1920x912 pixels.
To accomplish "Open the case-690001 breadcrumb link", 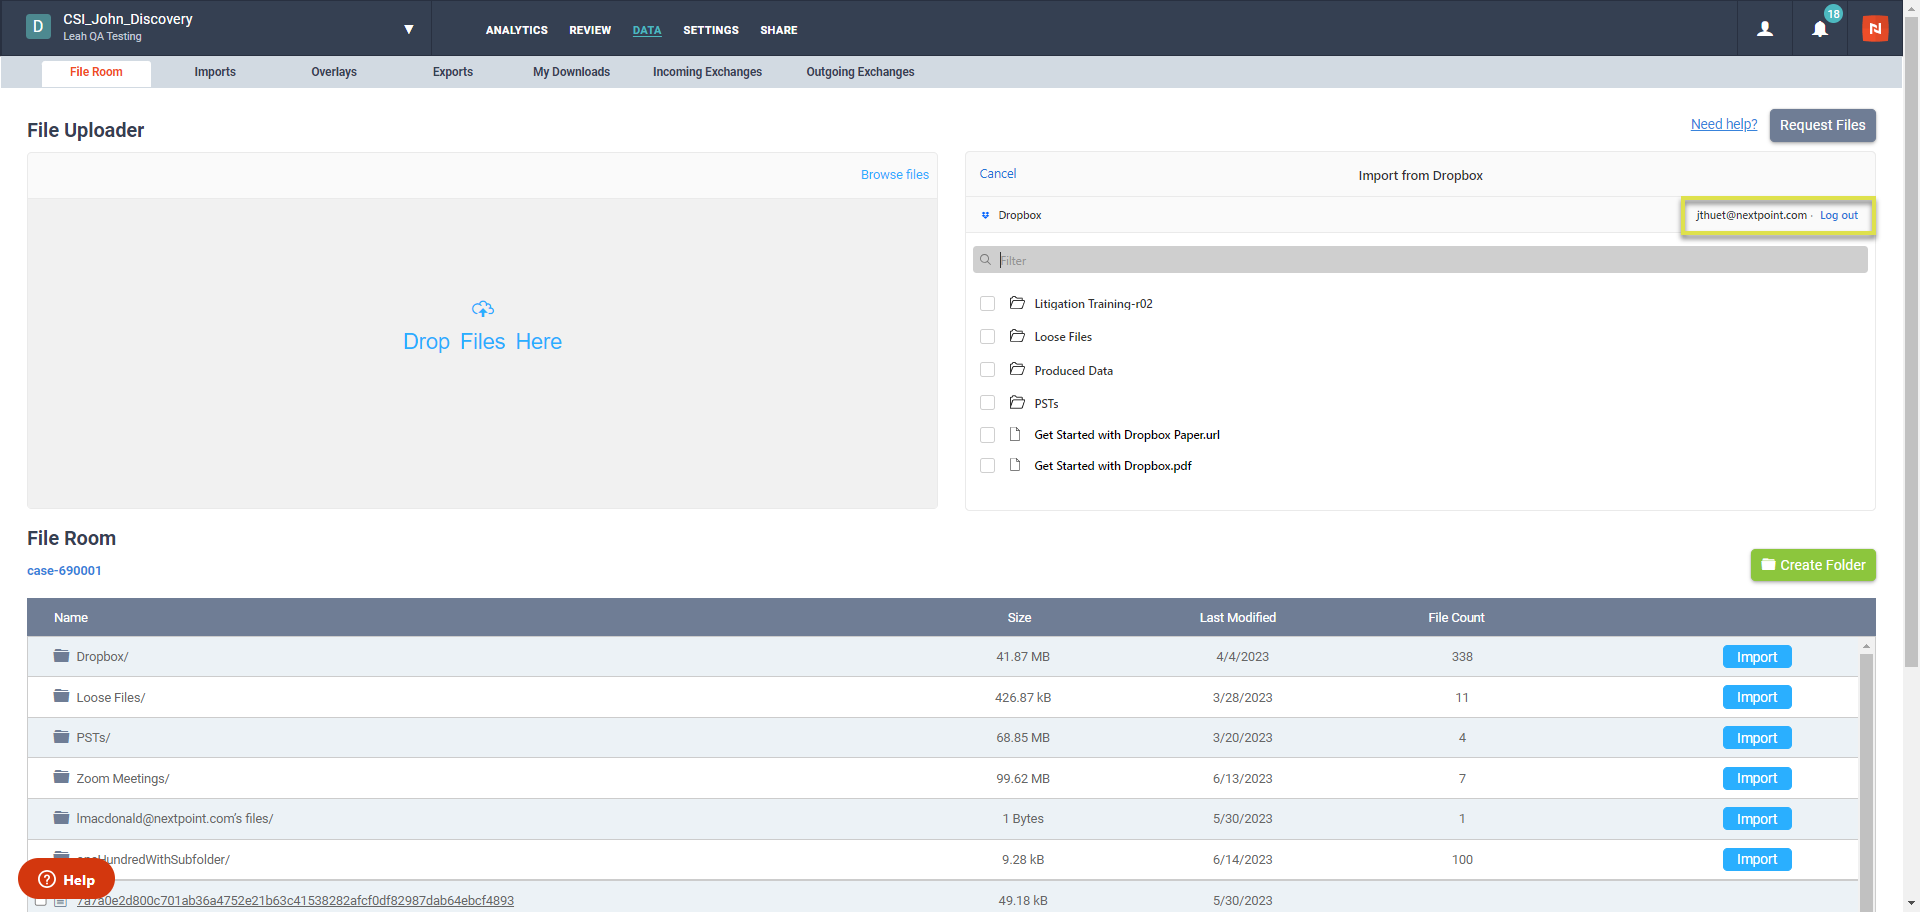I will coord(64,571).
